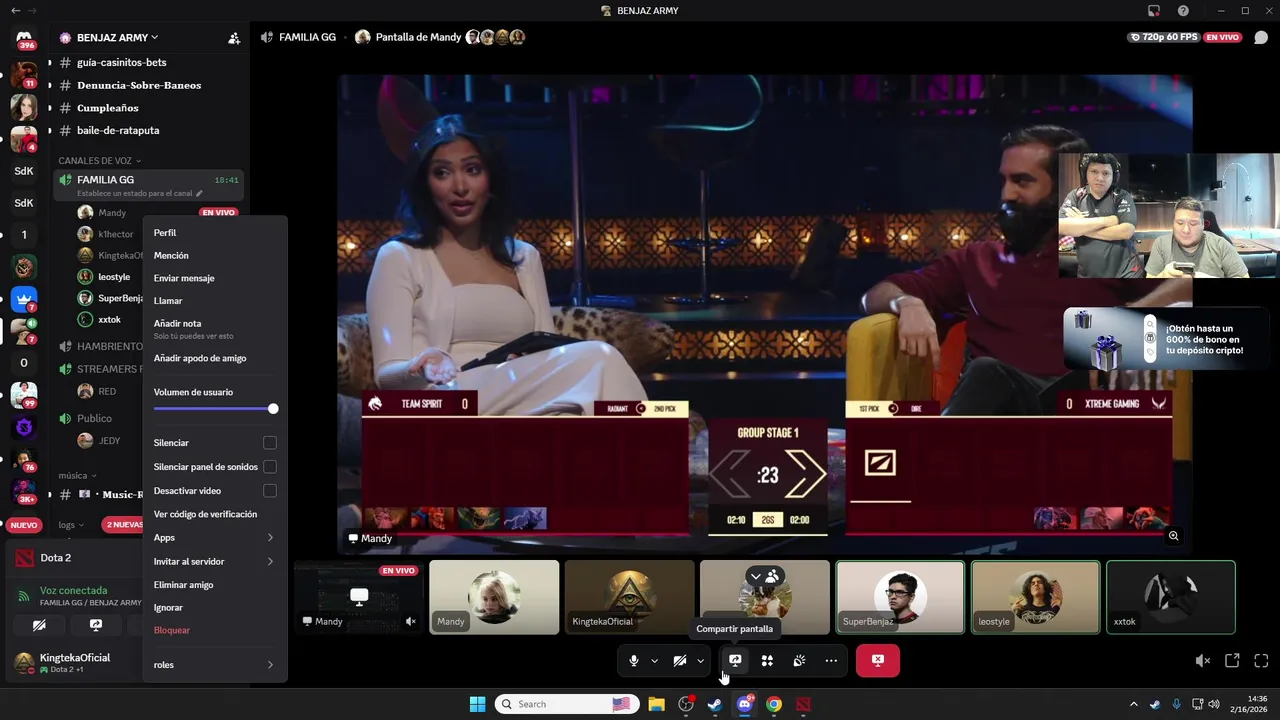This screenshot has height=720, width=1280.
Task: Open the three-dots more options in call controls
Action: point(831,661)
